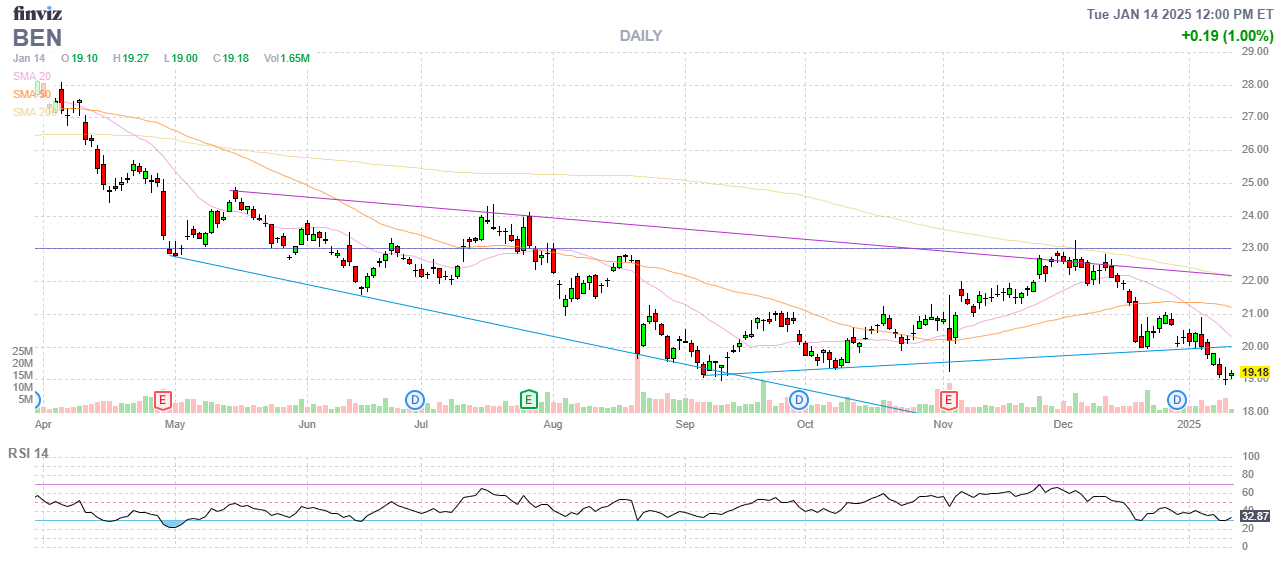Click the BEN ticker symbol
This screenshot has height=562, width=1287.
(38, 38)
